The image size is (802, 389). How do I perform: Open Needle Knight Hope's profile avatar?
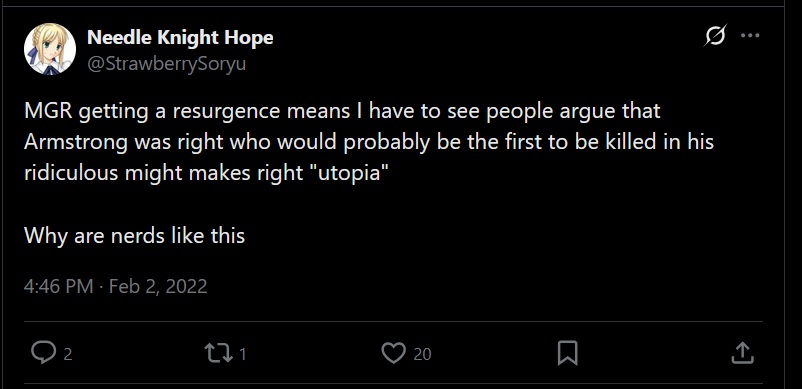click(50, 50)
